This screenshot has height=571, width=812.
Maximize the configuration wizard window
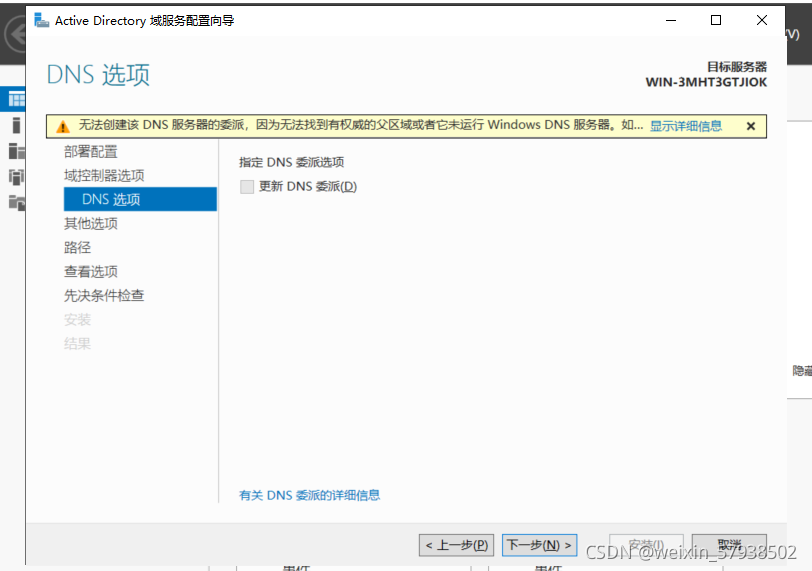[x=716, y=20]
